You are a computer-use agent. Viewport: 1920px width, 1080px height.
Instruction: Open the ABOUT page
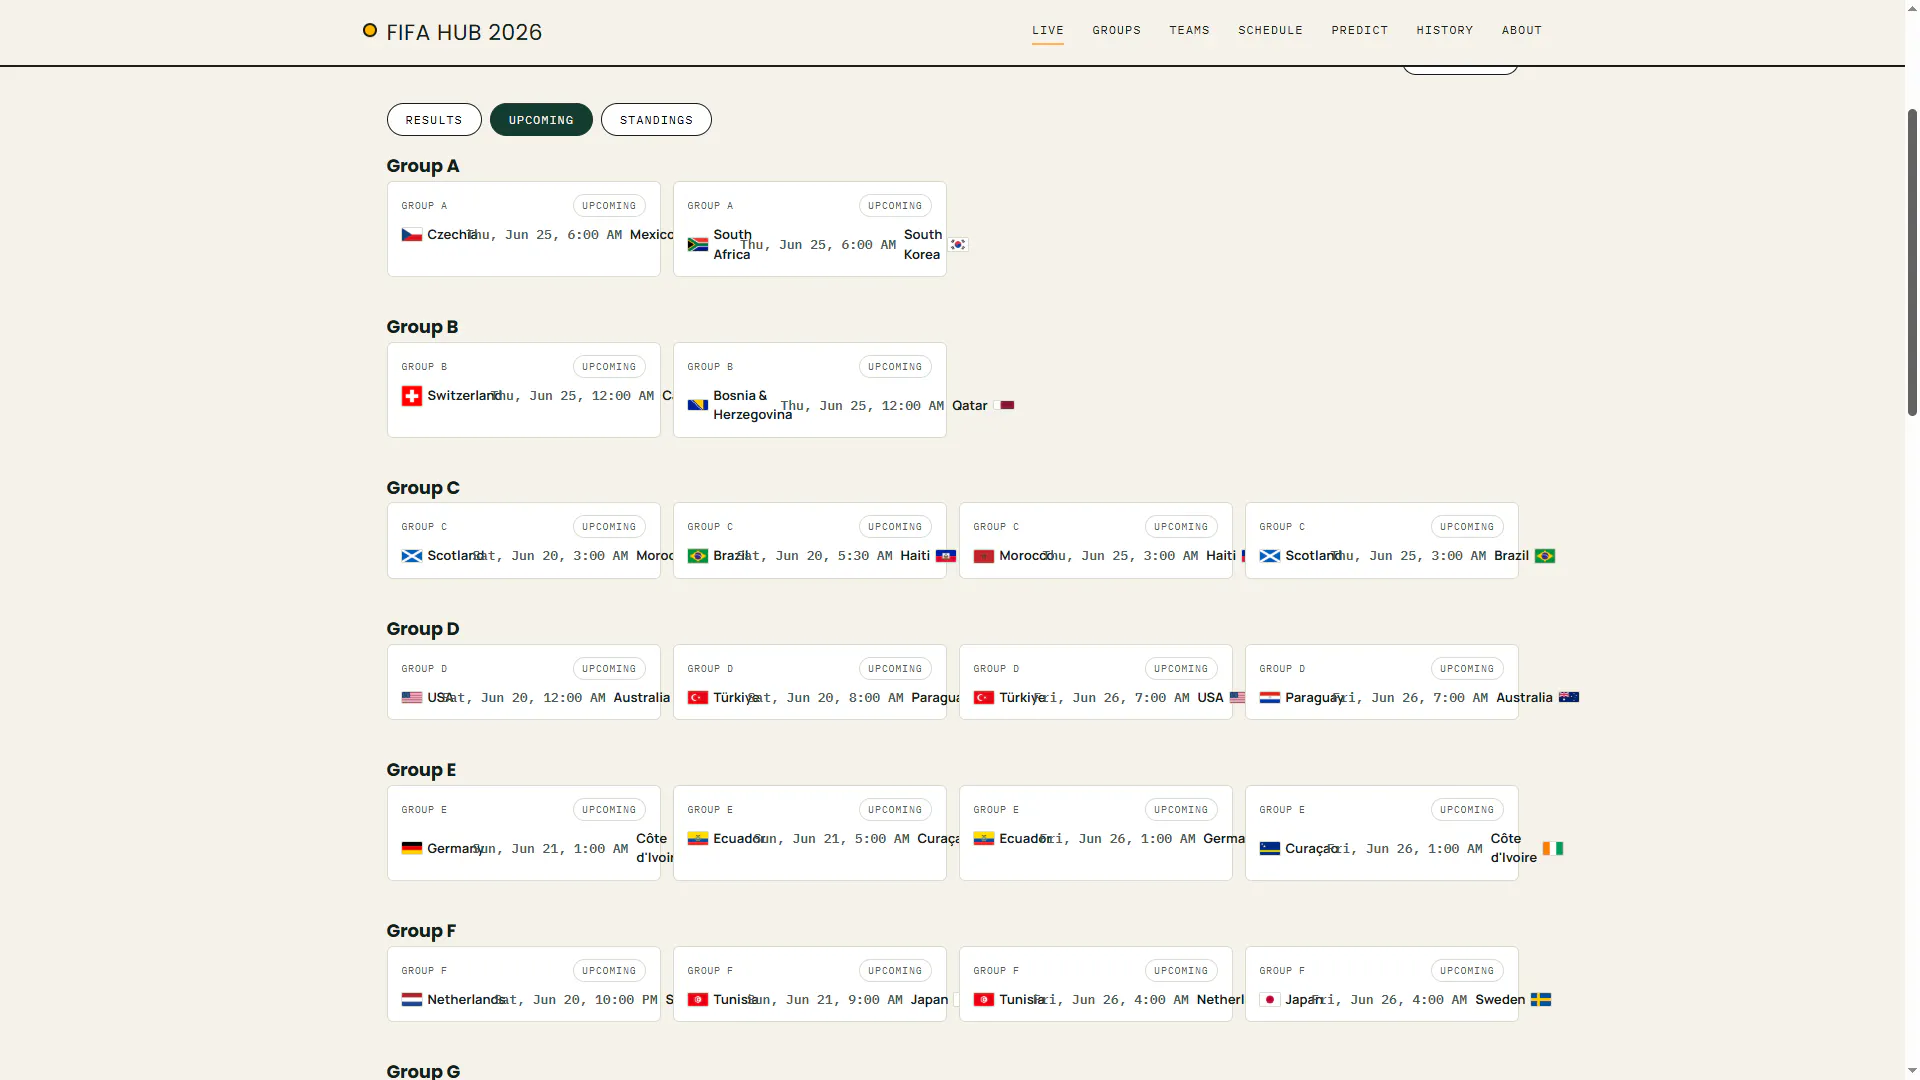(1522, 30)
